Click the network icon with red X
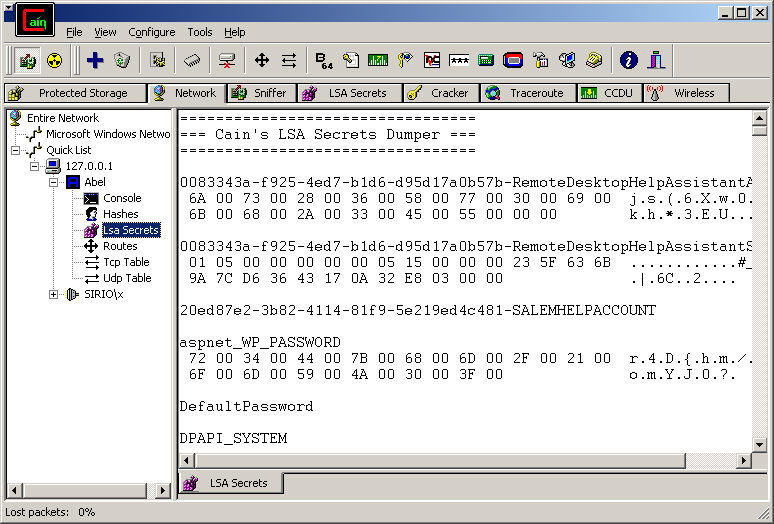 pos(227,61)
